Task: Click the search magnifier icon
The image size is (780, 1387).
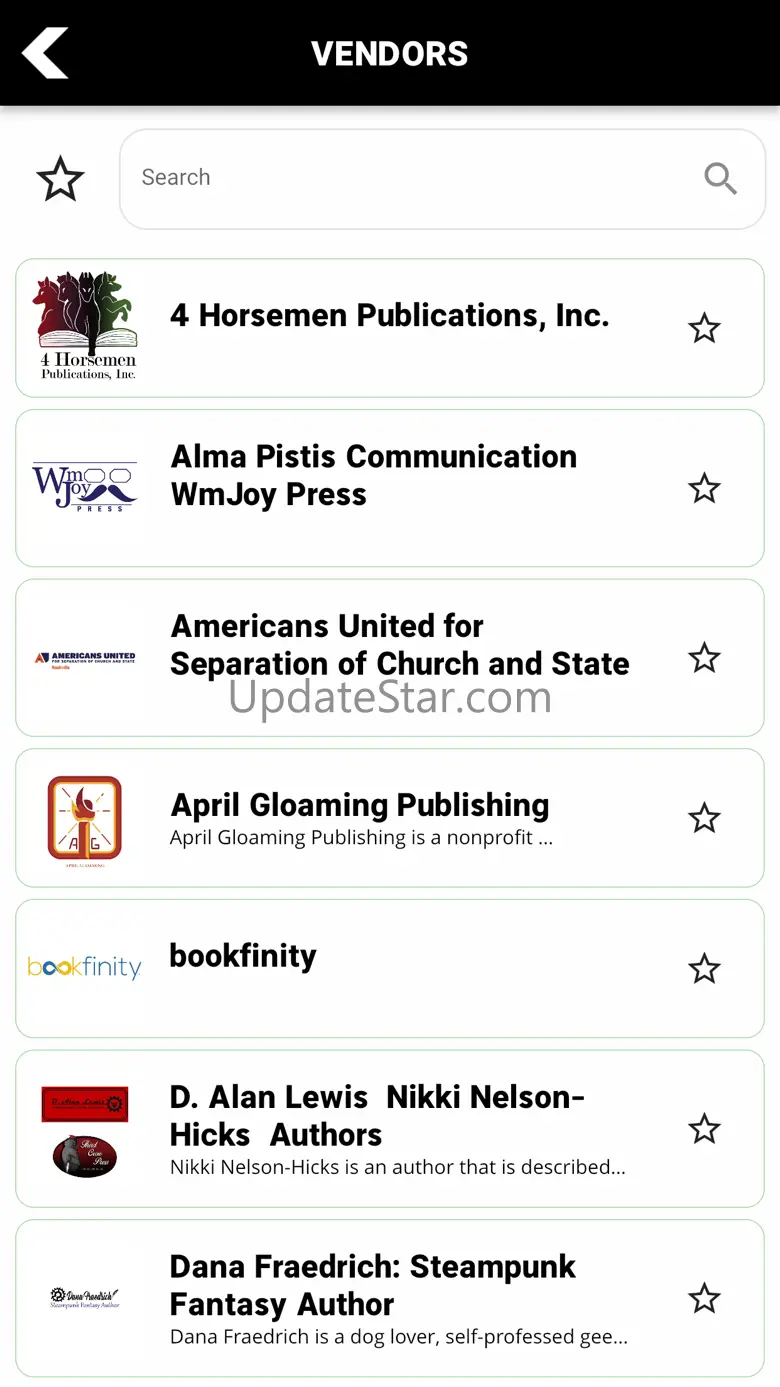Action: click(x=720, y=179)
